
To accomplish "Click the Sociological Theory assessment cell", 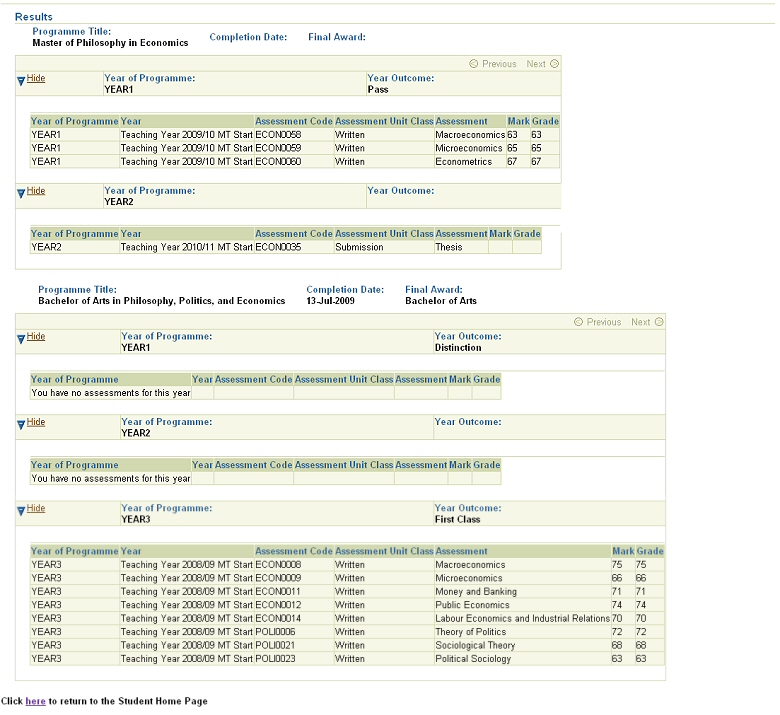I will [475, 646].
